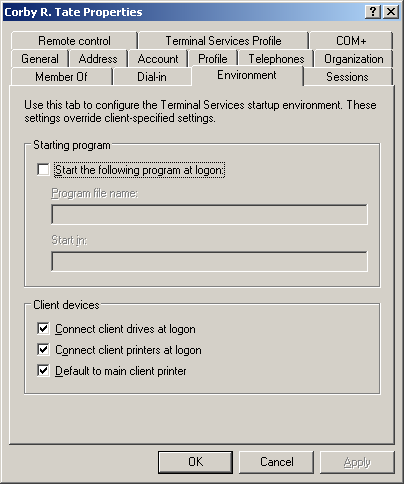Click the Program file name field
Image resolution: width=404 pixels, height=484 pixels.
pos(210,214)
